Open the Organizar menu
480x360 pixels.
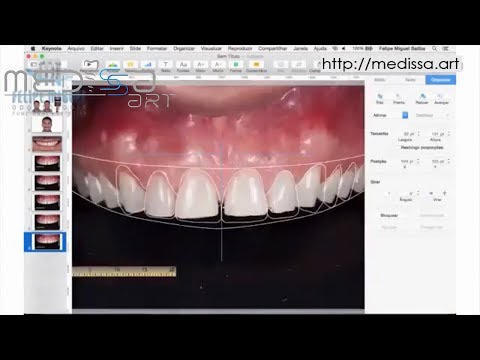(x=184, y=49)
